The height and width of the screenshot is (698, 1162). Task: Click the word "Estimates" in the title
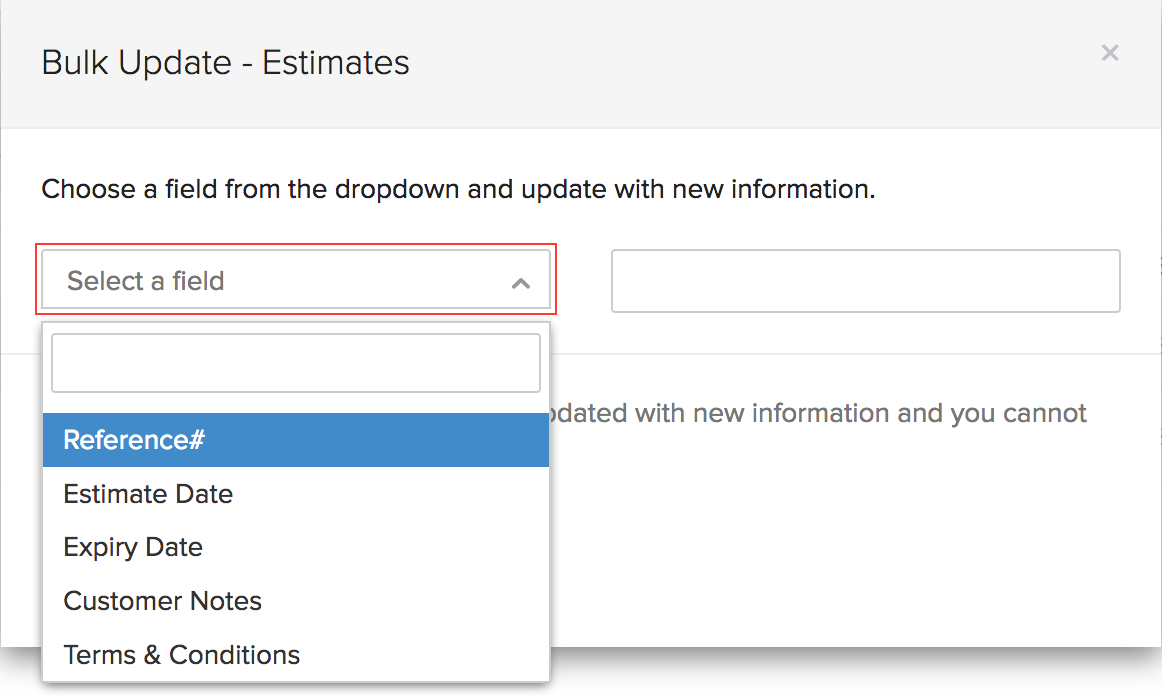(x=336, y=63)
